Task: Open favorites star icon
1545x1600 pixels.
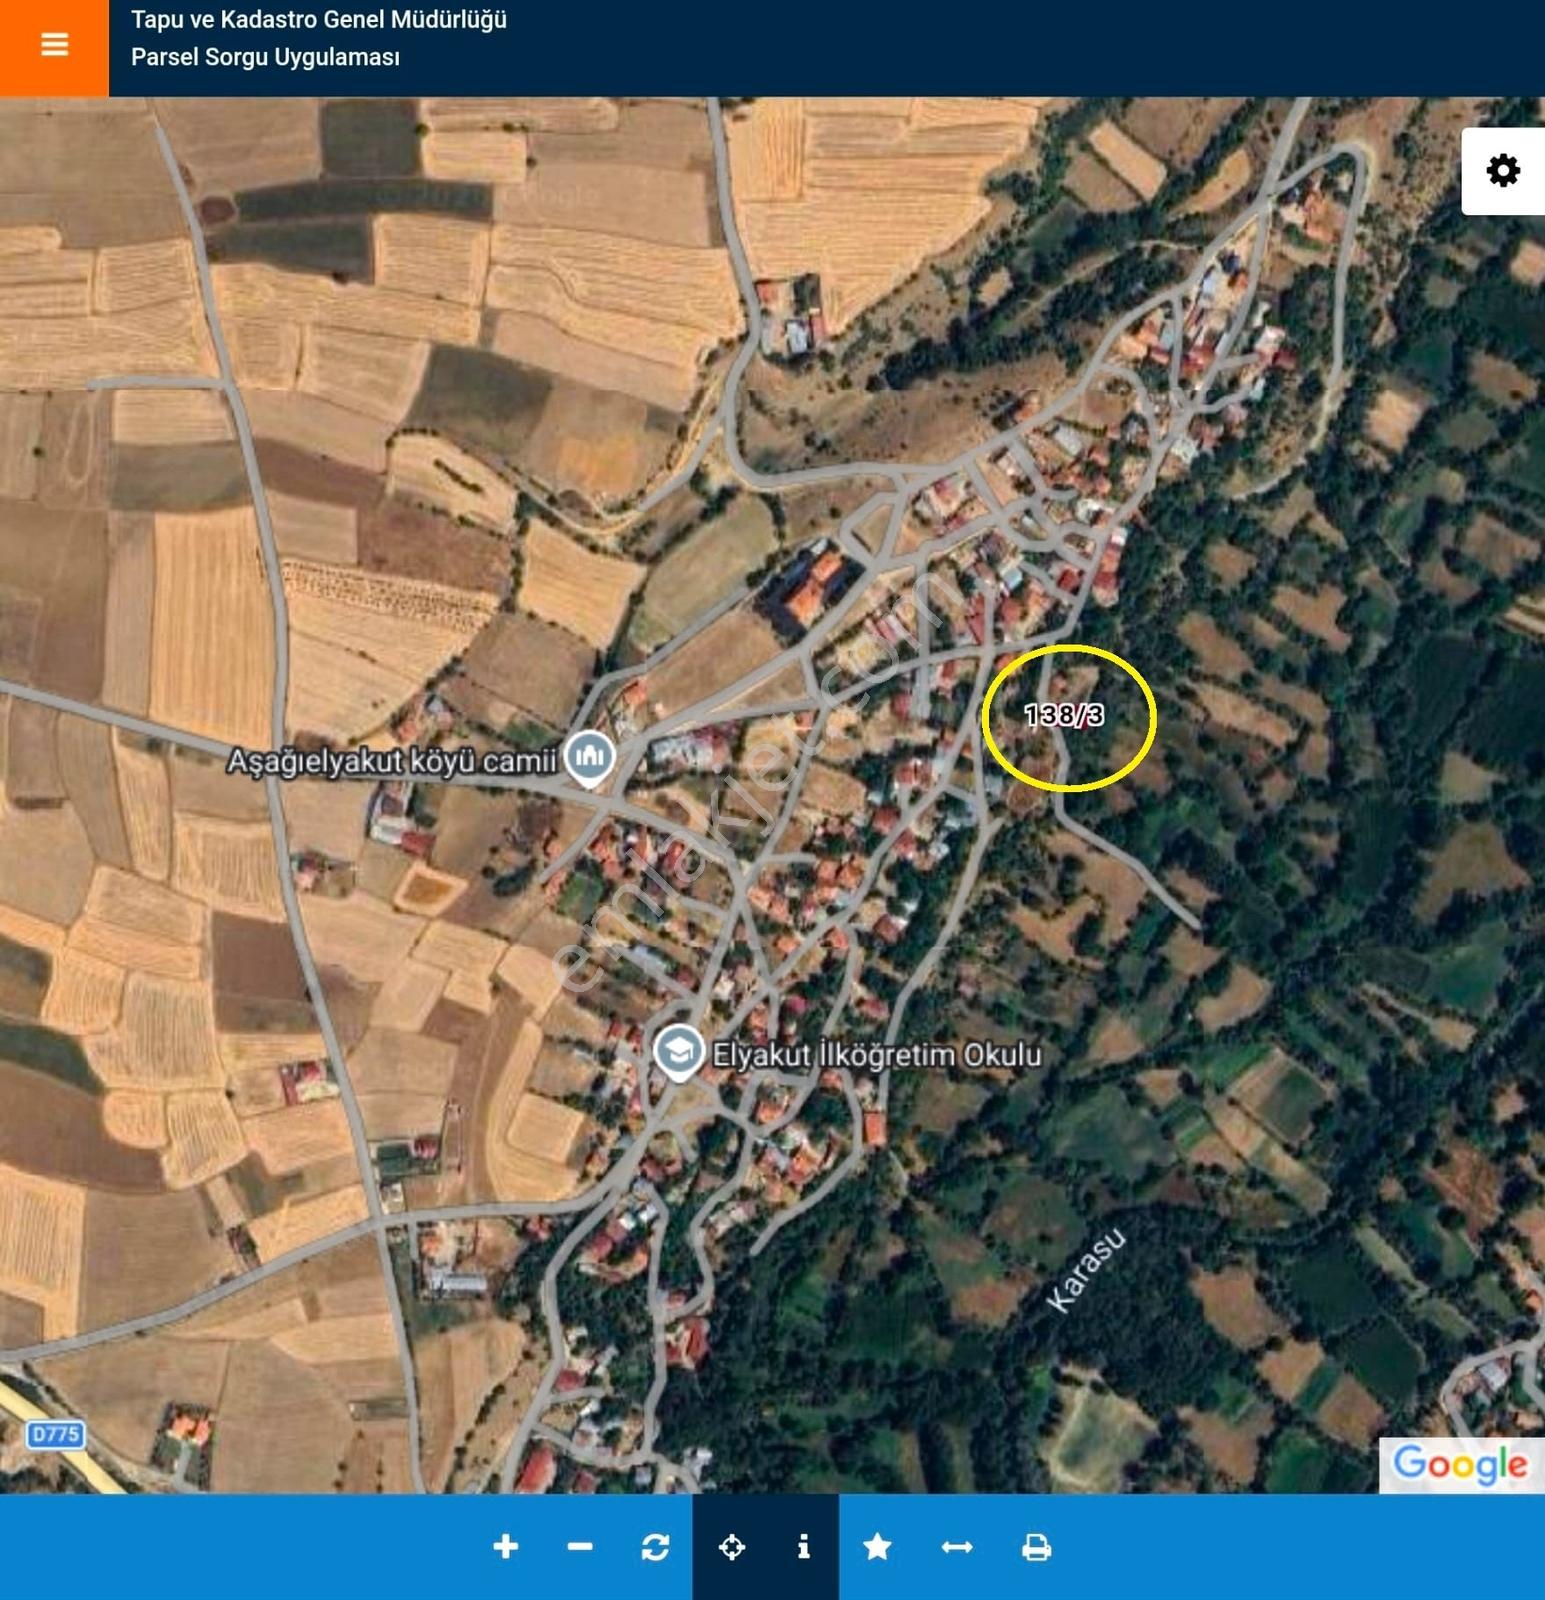Action: tap(877, 1547)
